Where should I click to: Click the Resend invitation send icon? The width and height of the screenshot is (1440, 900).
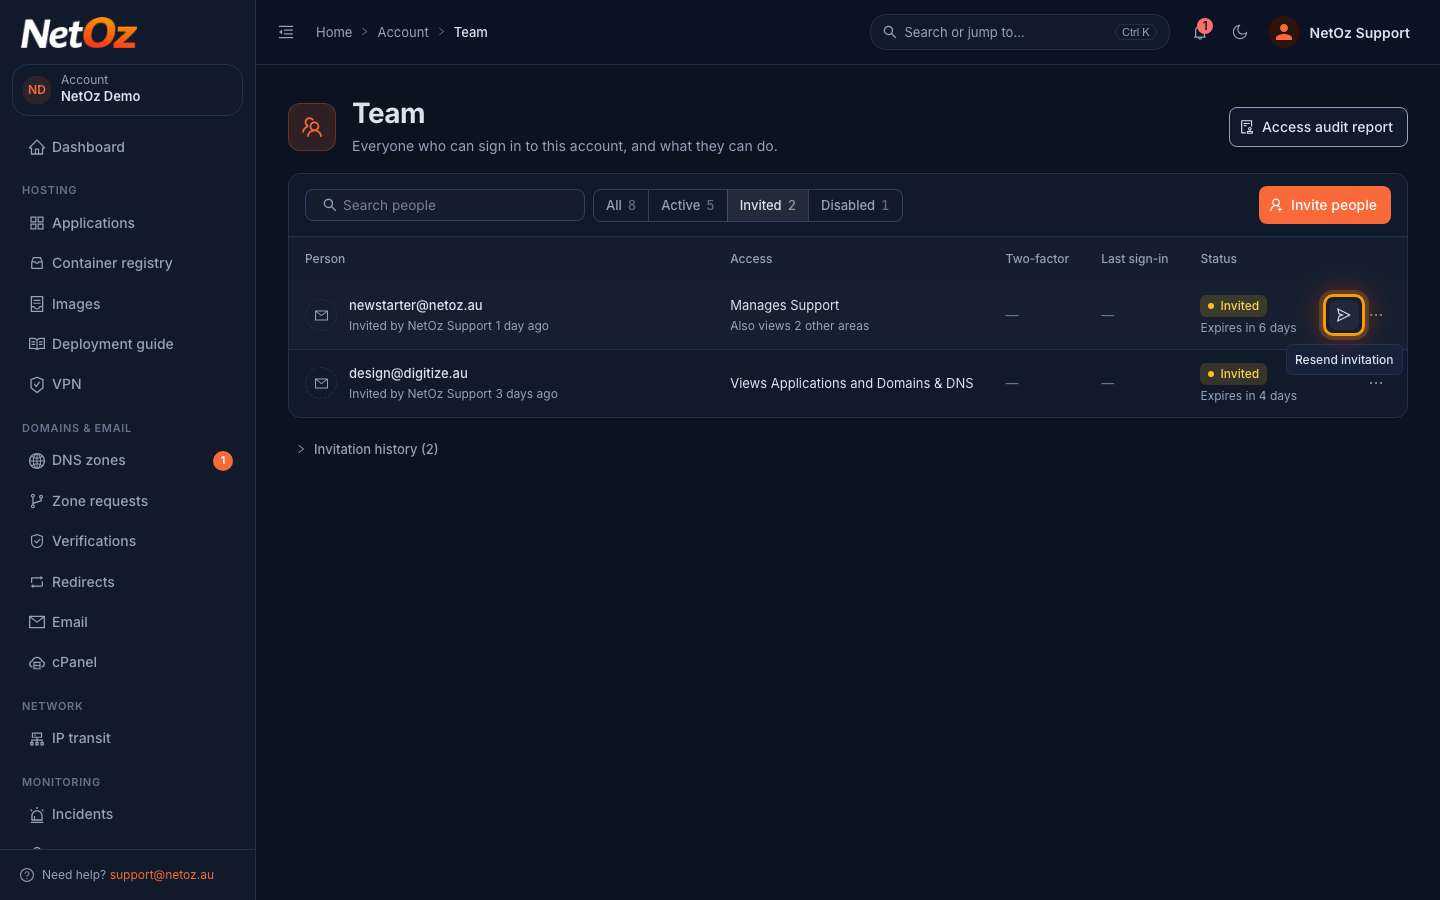(1343, 315)
